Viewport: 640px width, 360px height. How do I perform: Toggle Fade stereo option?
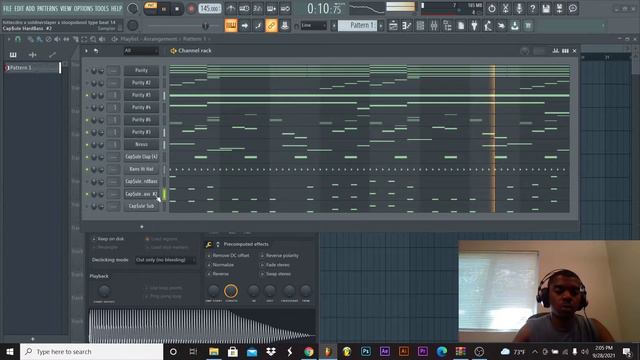coord(275,265)
